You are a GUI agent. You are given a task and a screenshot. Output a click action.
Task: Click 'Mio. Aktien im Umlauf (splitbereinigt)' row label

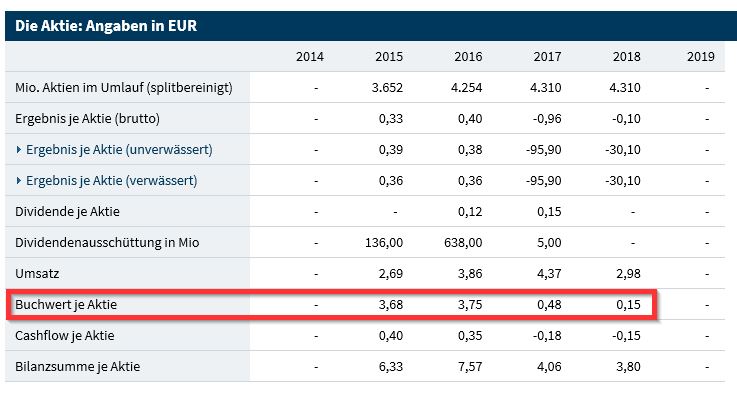[124, 87]
